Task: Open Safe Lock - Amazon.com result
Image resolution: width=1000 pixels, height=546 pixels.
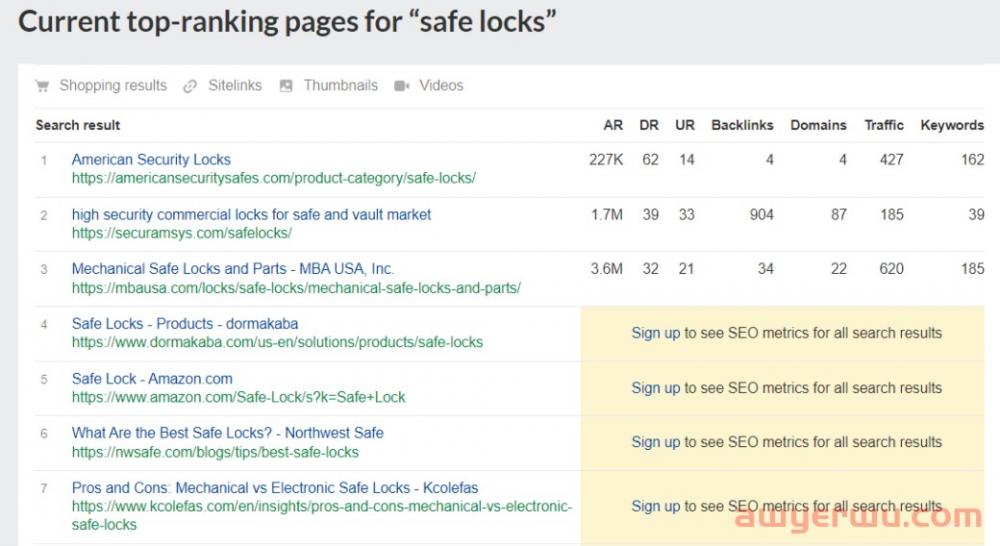Action: click(x=152, y=378)
